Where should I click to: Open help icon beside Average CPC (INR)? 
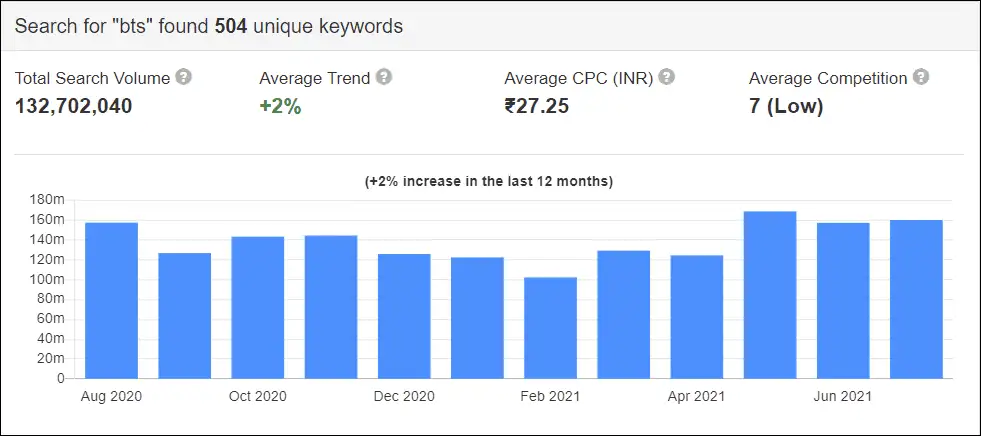(667, 78)
